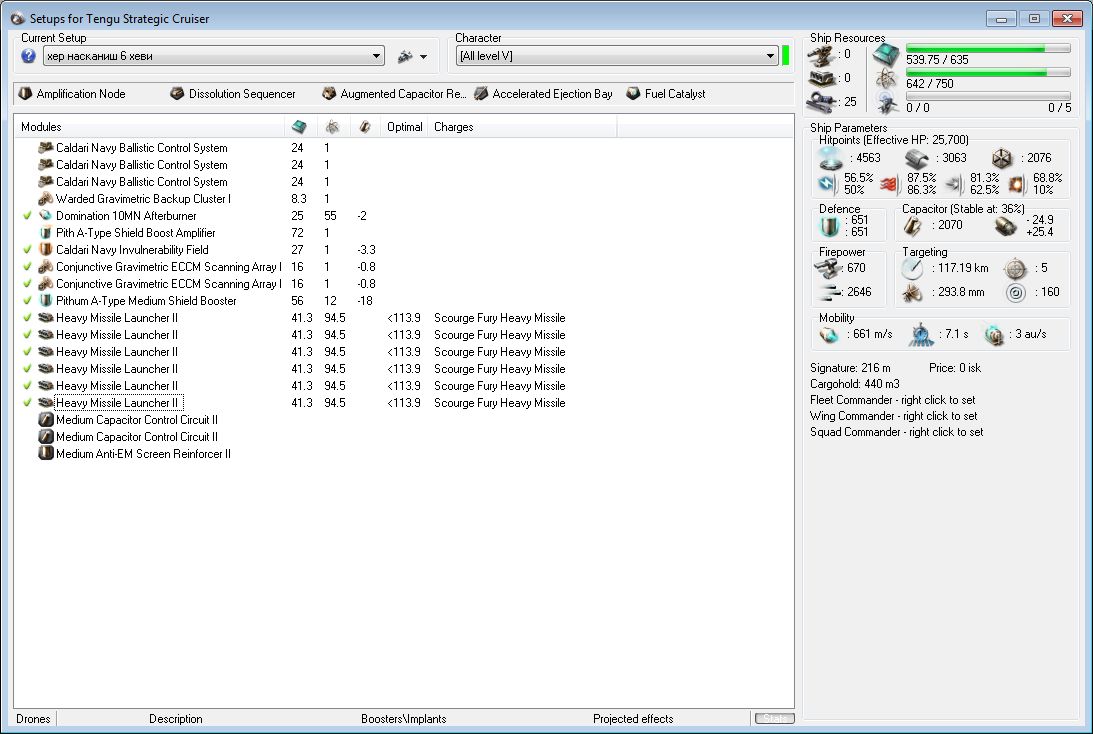Click the launcher hardpoints icon
Screen dimensions: 1093x734
tap(820, 78)
